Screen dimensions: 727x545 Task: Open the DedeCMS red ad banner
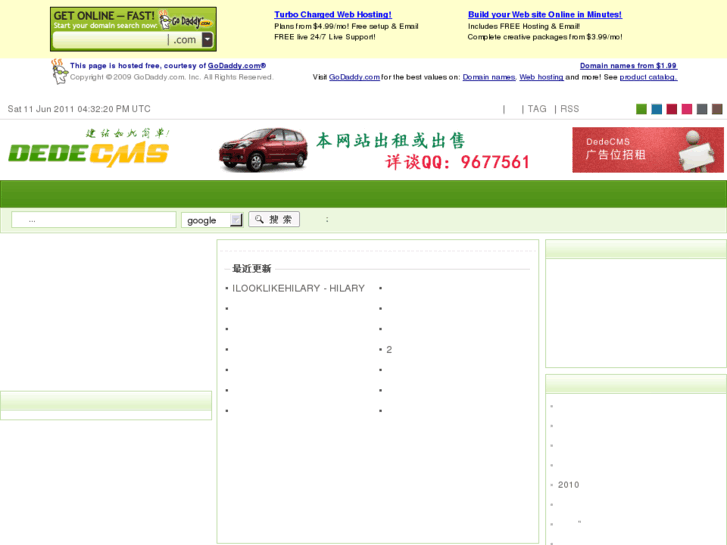click(648, 150)
